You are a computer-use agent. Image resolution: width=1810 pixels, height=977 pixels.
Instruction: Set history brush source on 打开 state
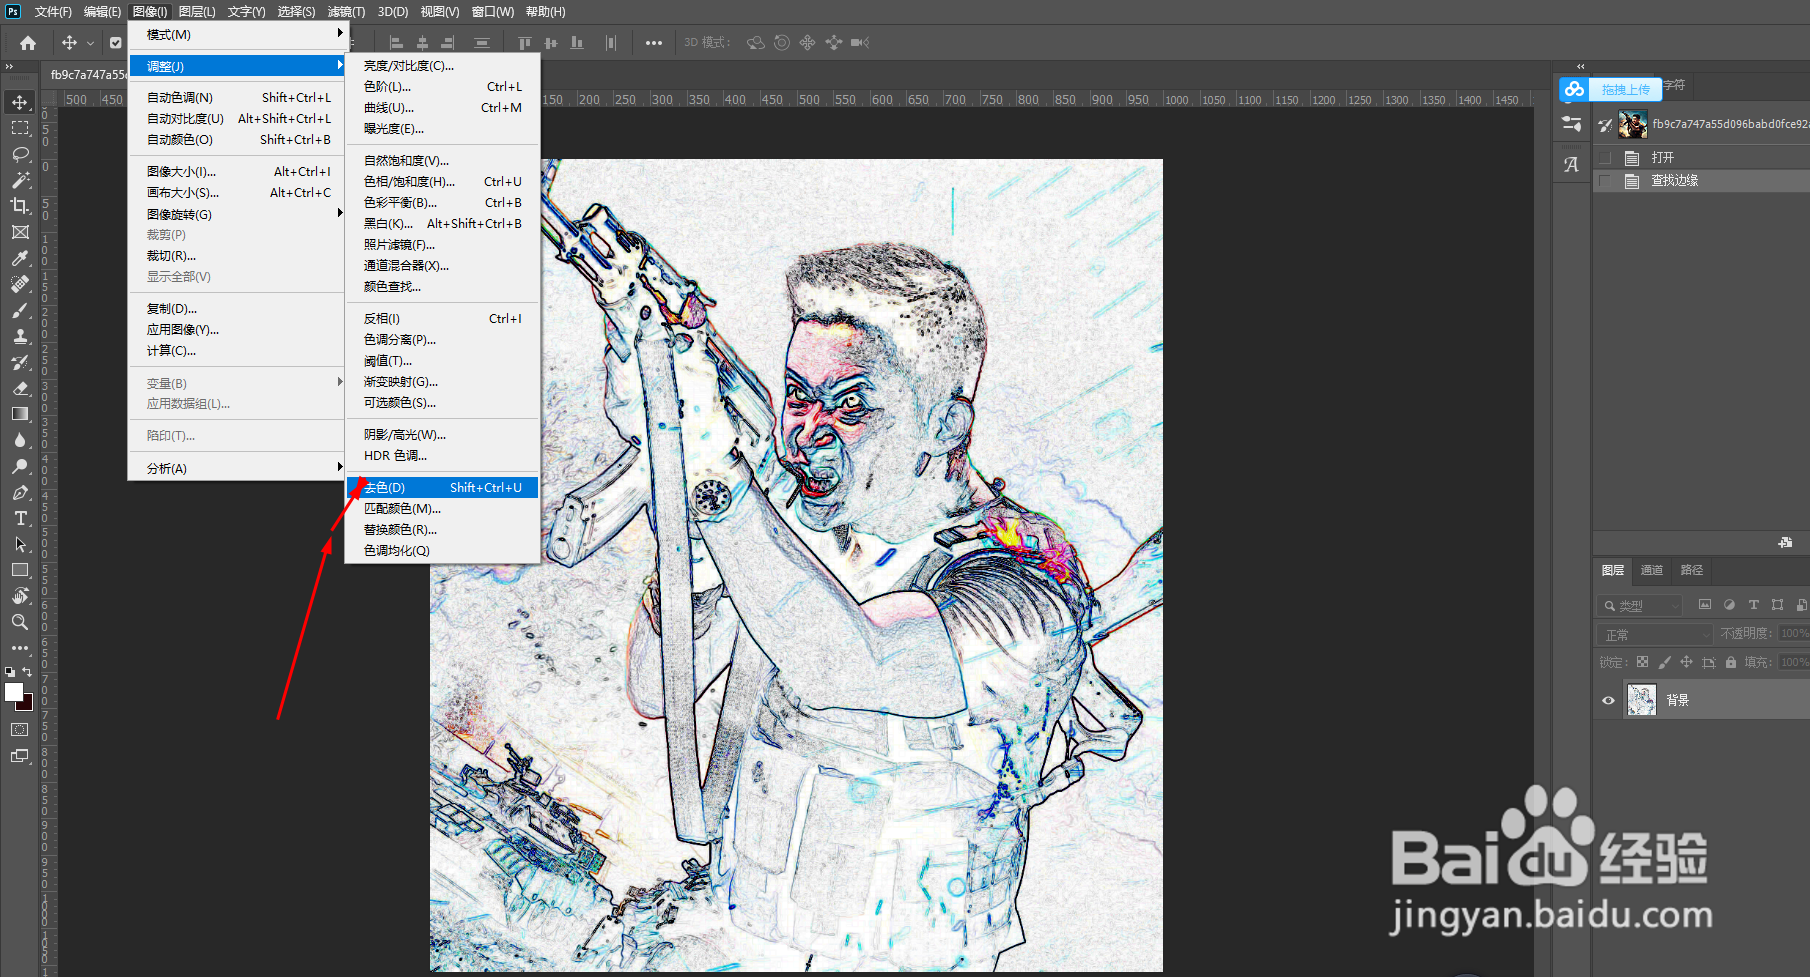tap(1605, 158)
